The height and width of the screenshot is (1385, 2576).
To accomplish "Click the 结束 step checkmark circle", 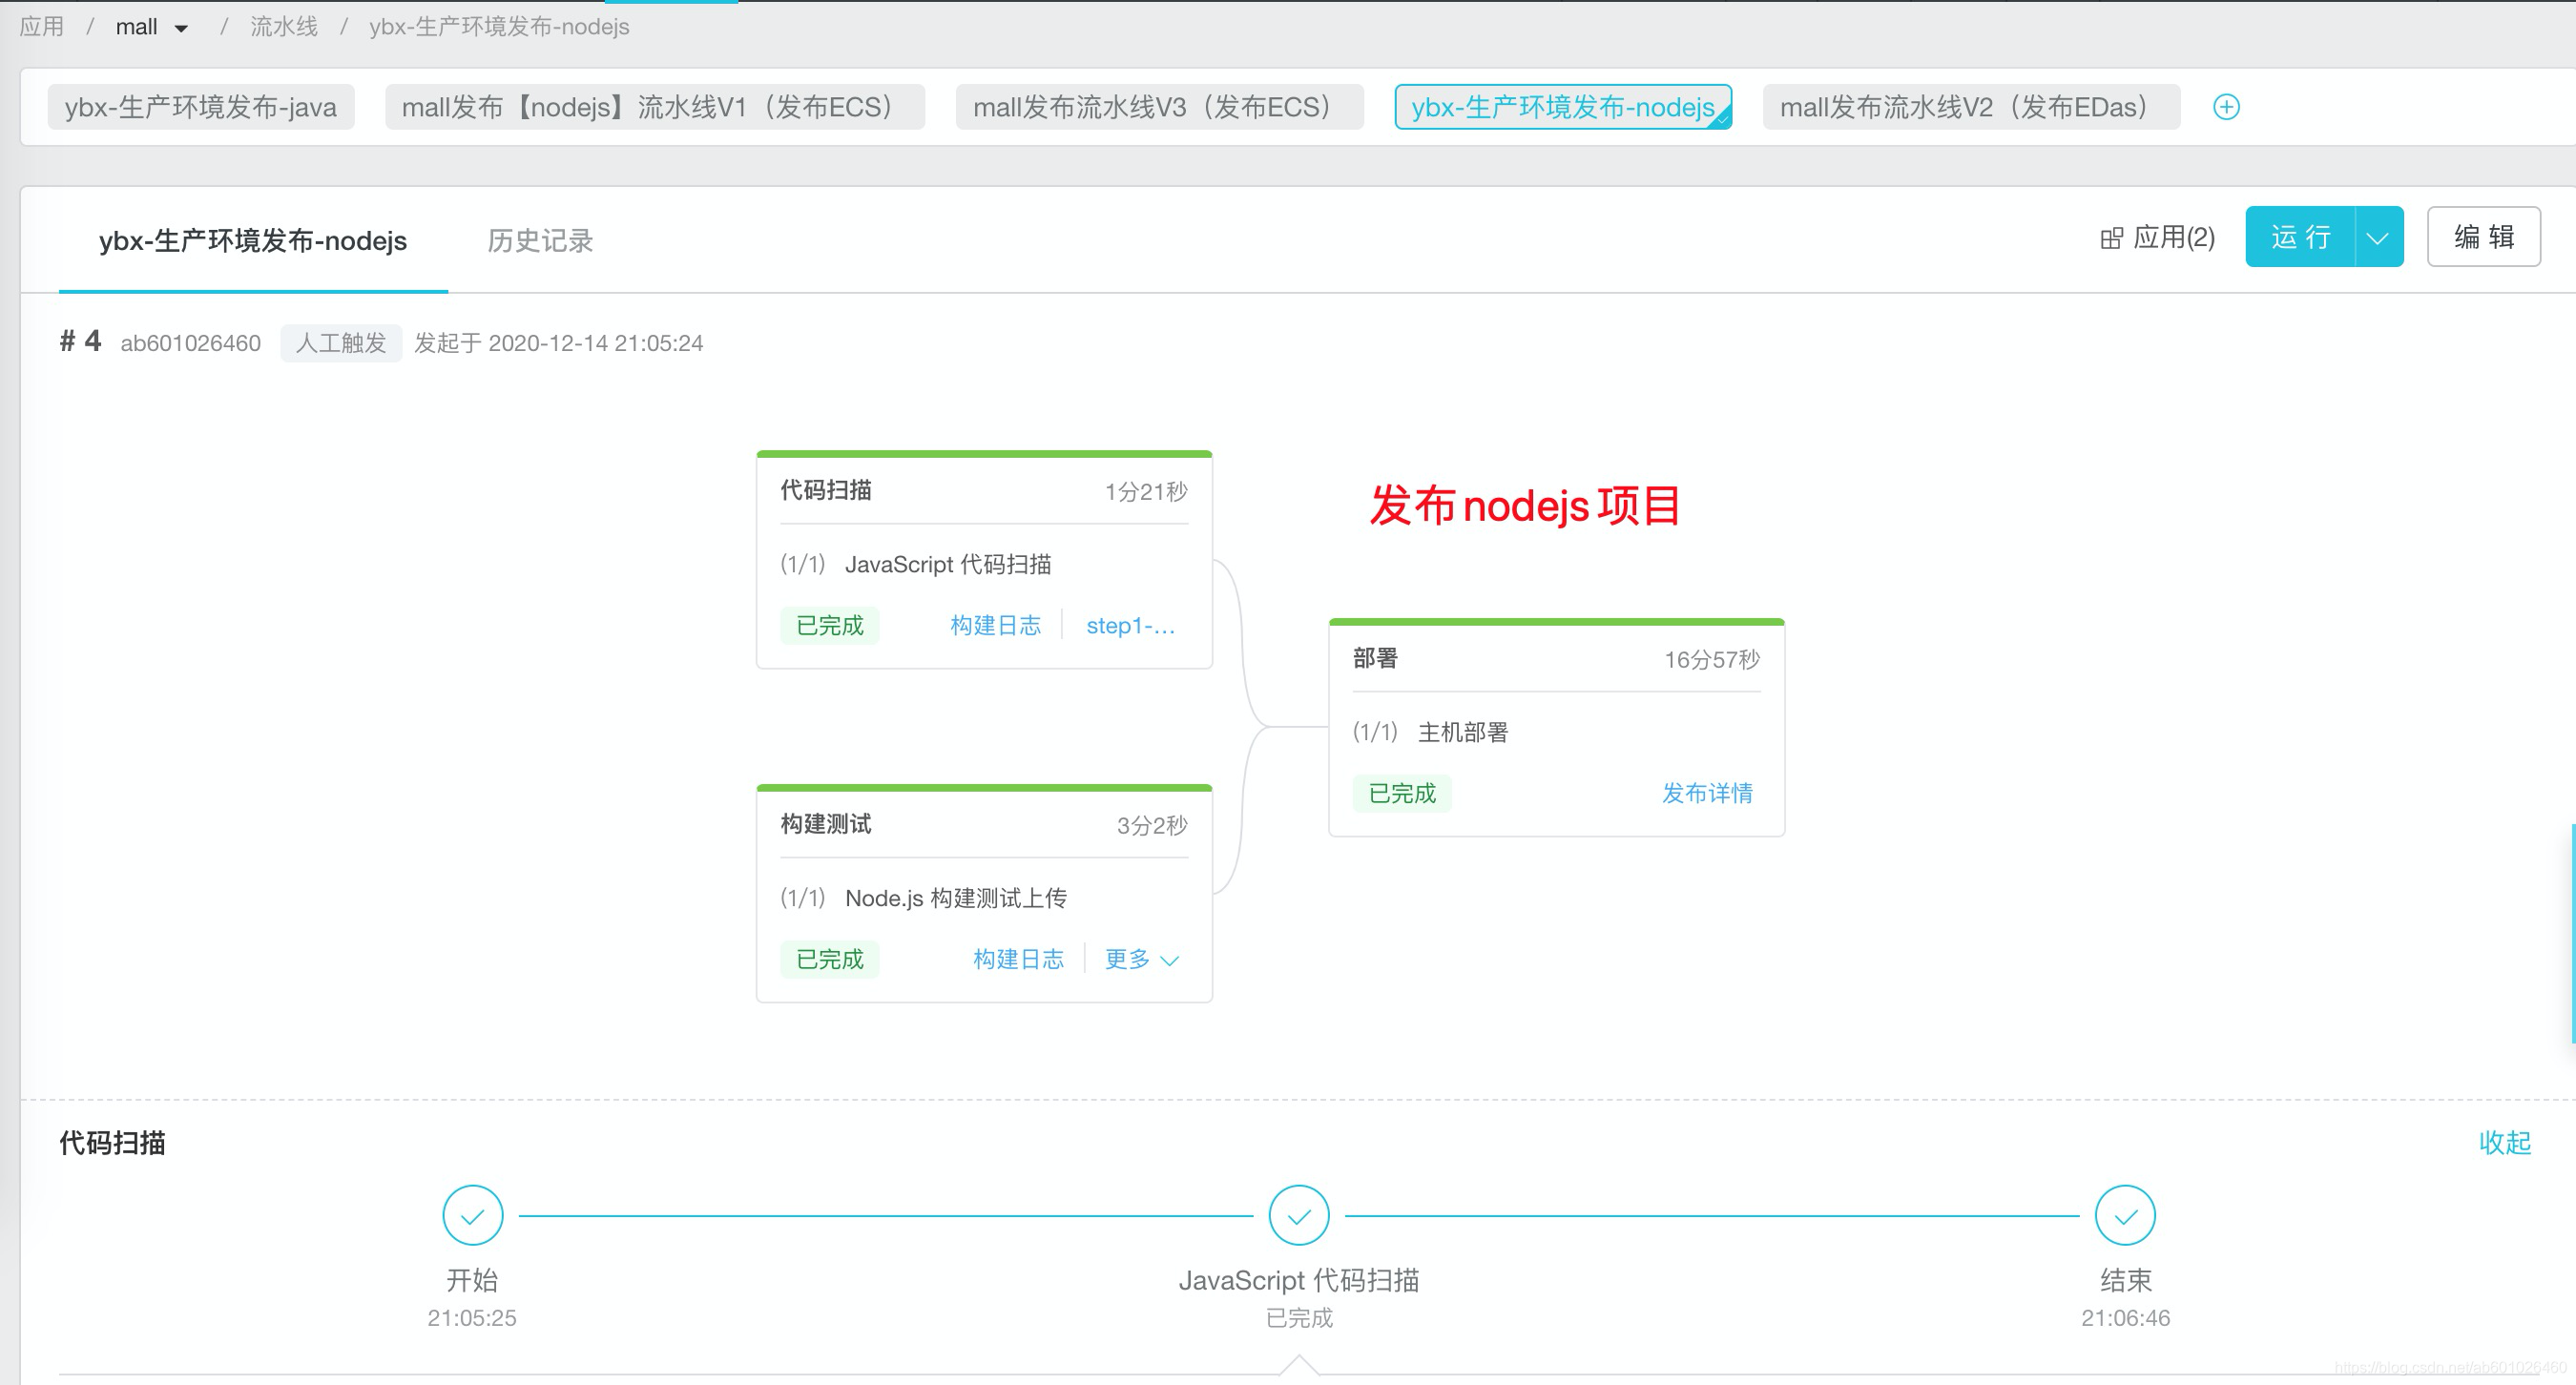I will (2125, 1215).
